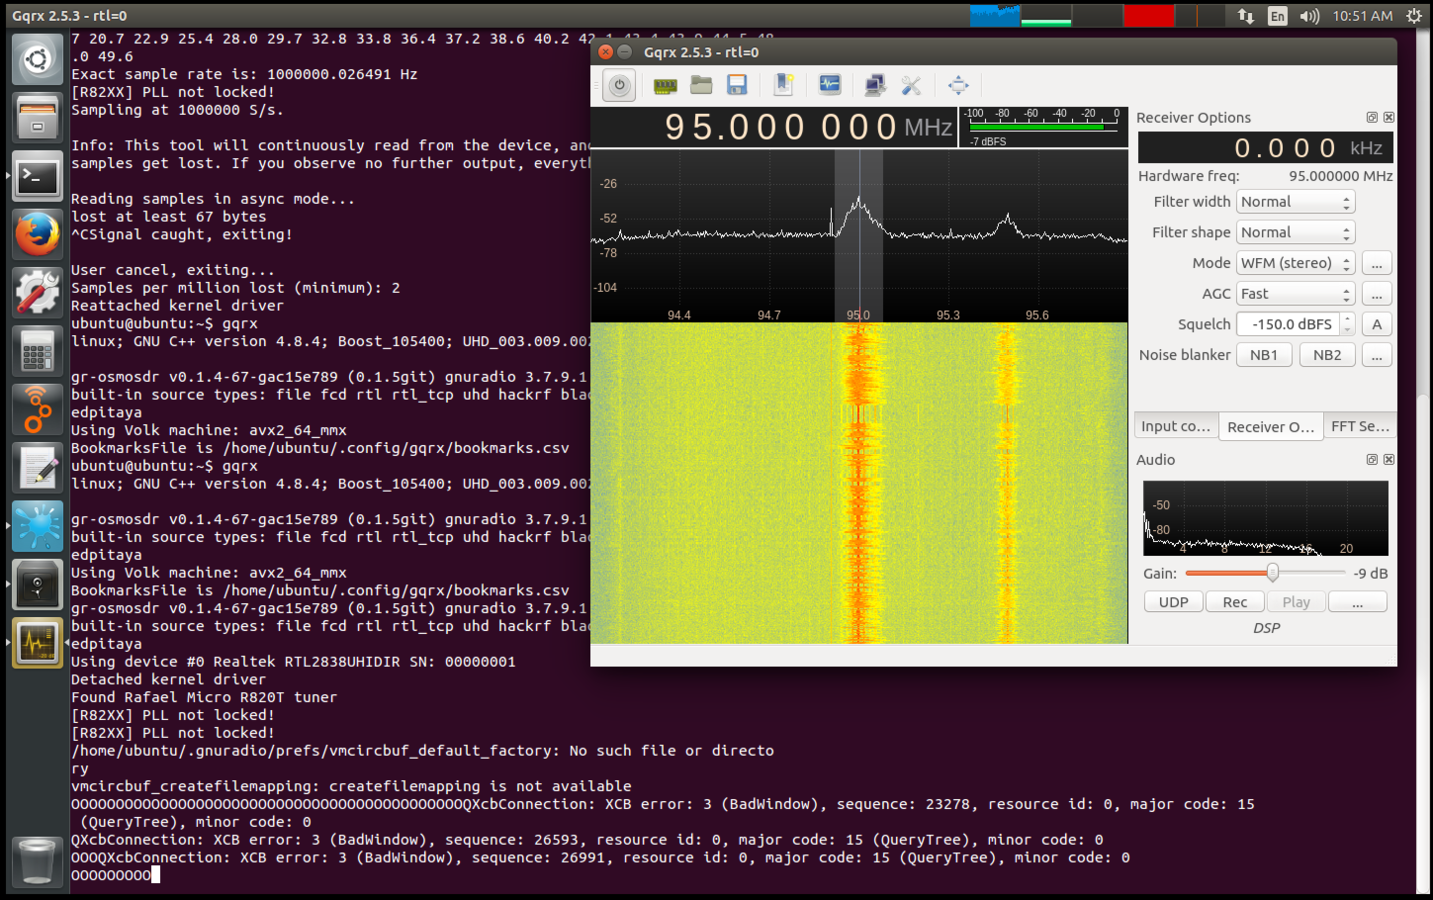Open the Files manager in launcher
Image resolution: width=1433 pixels, height=900 pixels.
click(x=37, y=118)
